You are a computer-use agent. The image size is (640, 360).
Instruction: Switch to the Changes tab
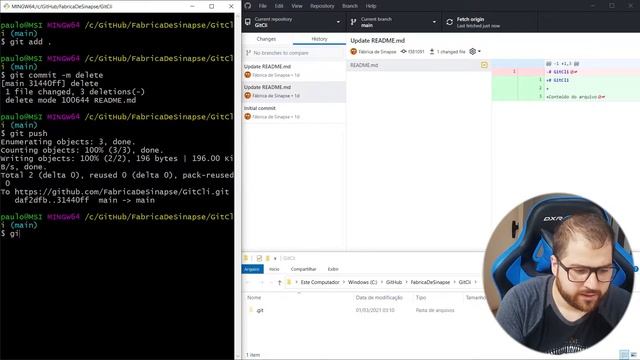[x=266, y=39]
